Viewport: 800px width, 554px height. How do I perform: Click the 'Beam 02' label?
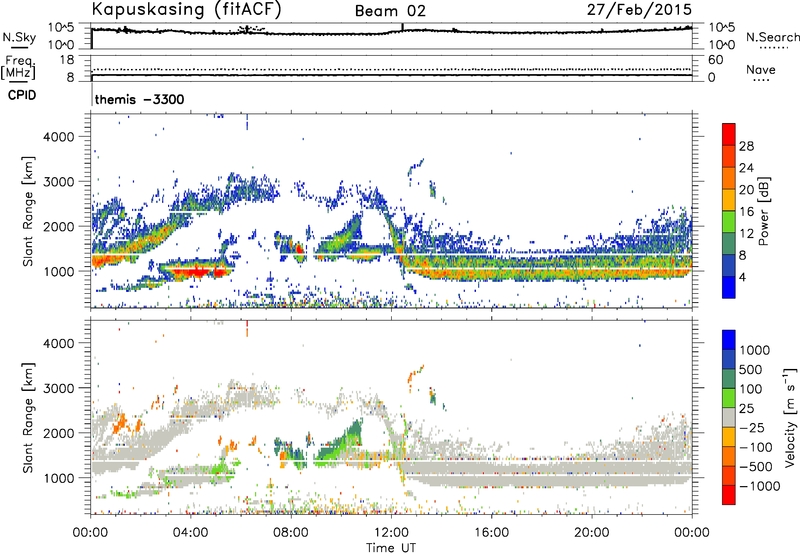coord(390,11)
